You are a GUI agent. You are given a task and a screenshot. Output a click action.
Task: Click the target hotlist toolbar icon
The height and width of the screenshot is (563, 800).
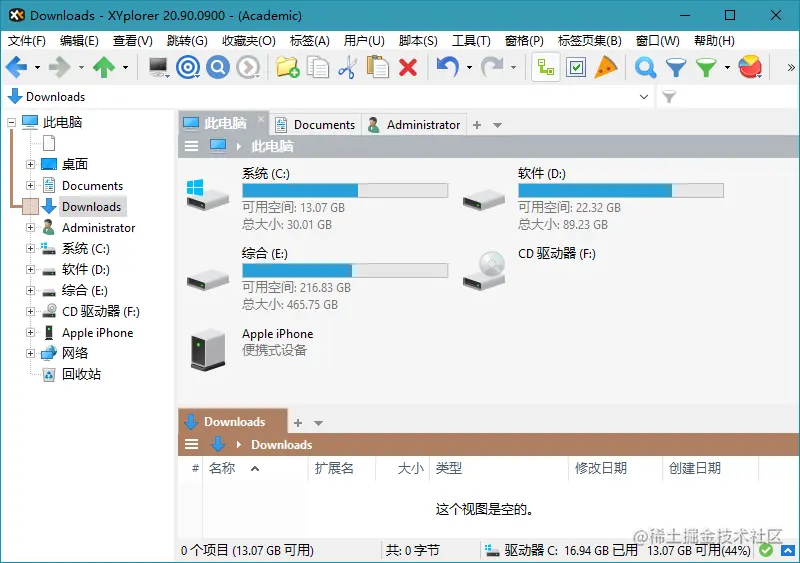coord(188,67)
